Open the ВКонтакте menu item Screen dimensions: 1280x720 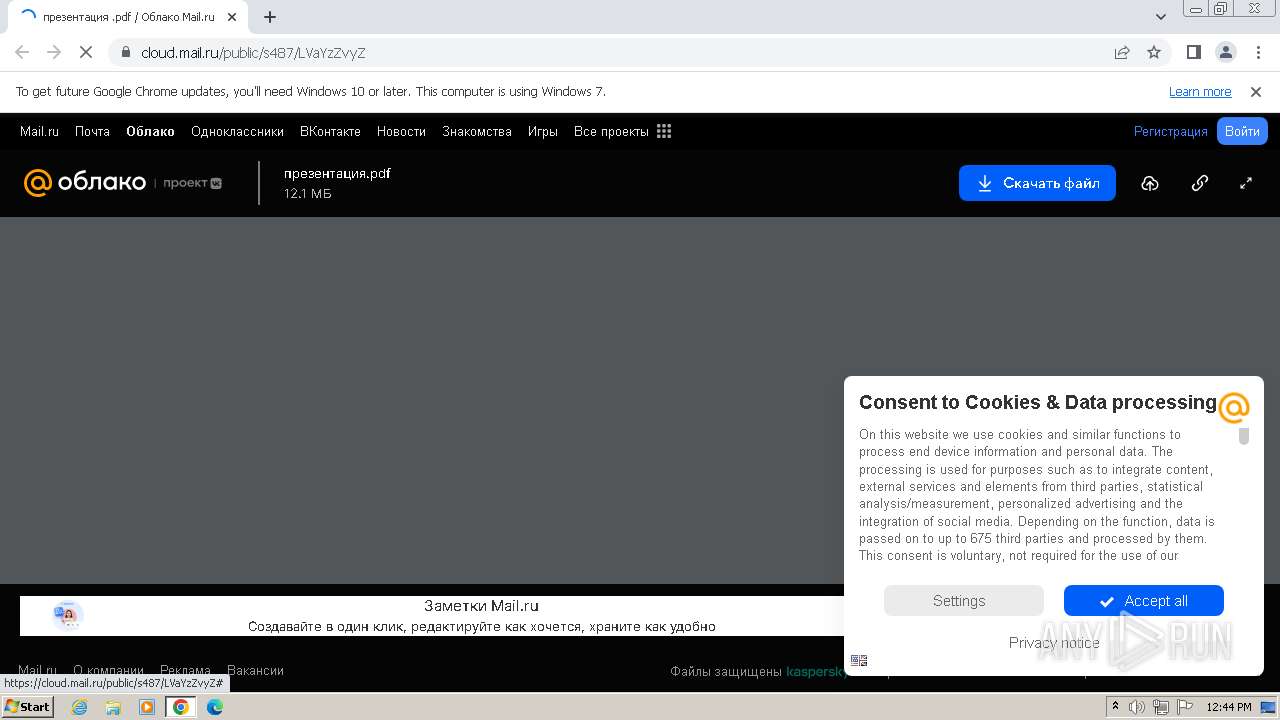[x=330, y=131]
